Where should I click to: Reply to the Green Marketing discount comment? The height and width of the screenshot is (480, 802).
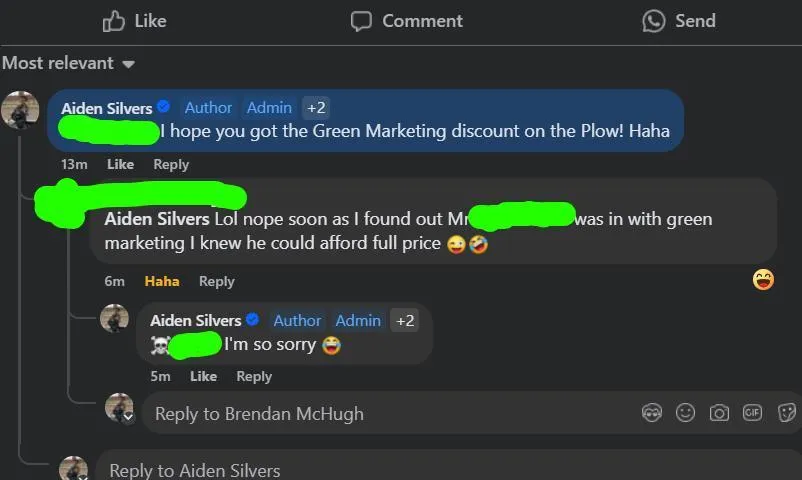tap(171, 164)
